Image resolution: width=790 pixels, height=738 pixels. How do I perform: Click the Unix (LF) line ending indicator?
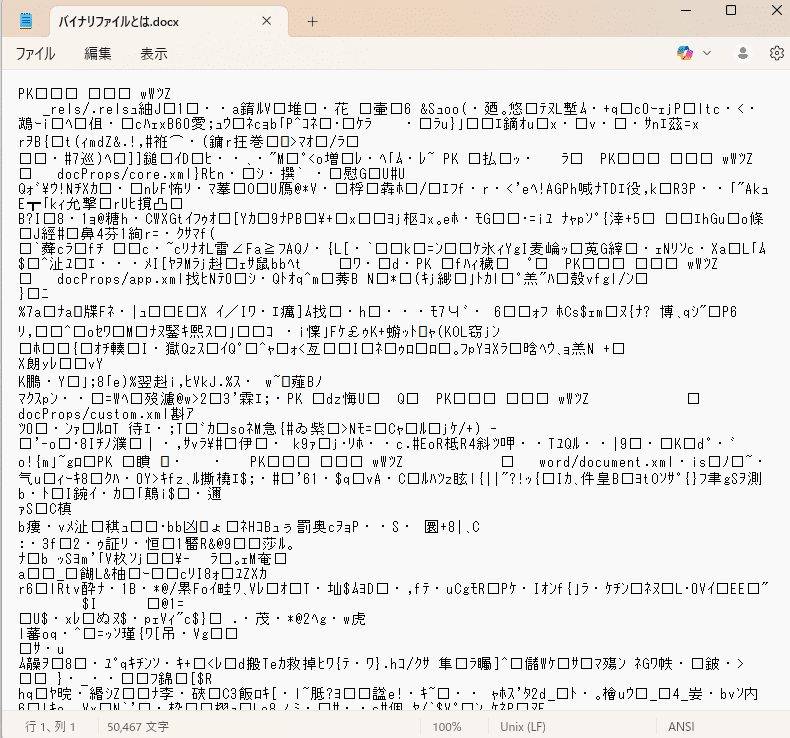(x=522, y=726)
